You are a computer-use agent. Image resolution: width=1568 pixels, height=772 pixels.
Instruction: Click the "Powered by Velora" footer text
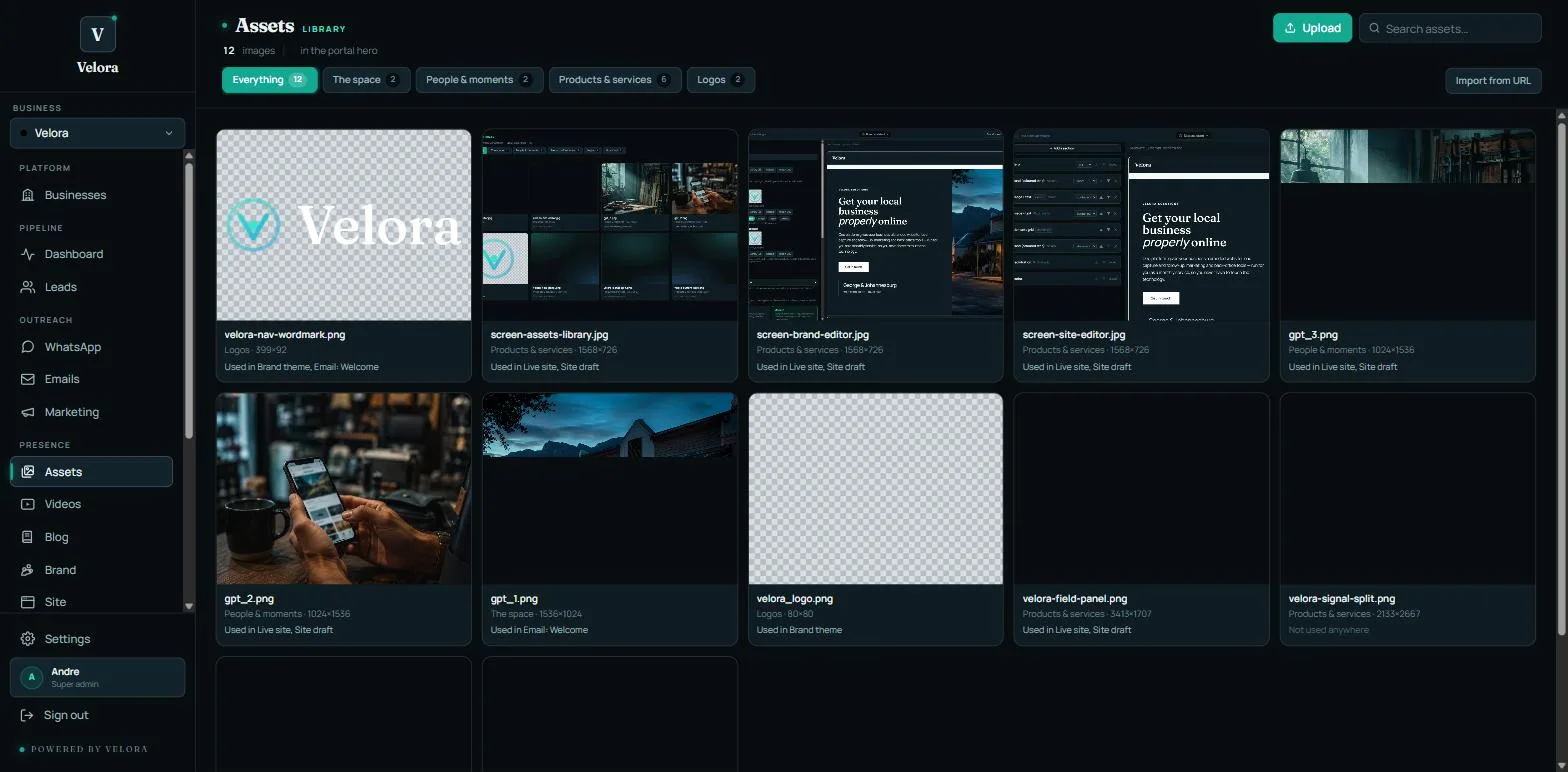click(x=89, y=749)
